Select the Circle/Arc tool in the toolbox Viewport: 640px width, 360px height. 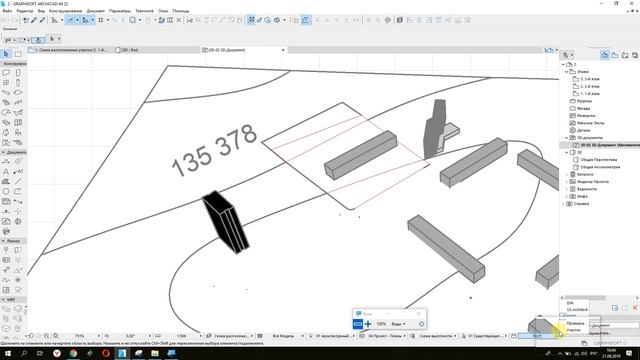pos(6,191)
